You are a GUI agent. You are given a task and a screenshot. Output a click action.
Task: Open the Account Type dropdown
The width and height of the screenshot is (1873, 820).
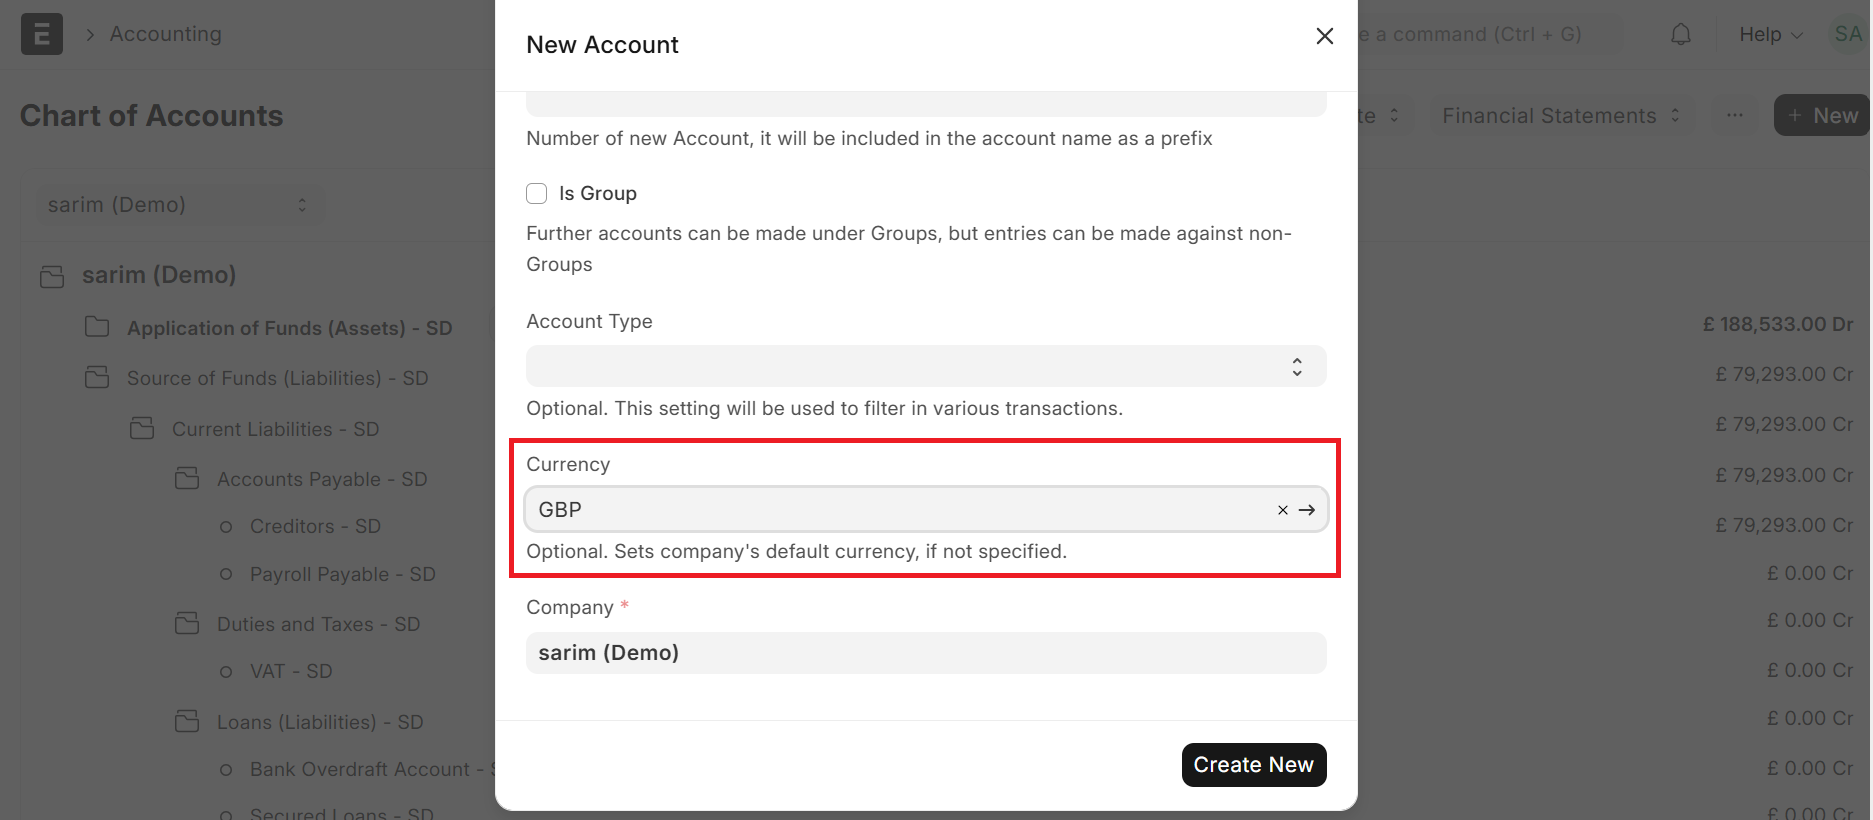tap(926, 366)
